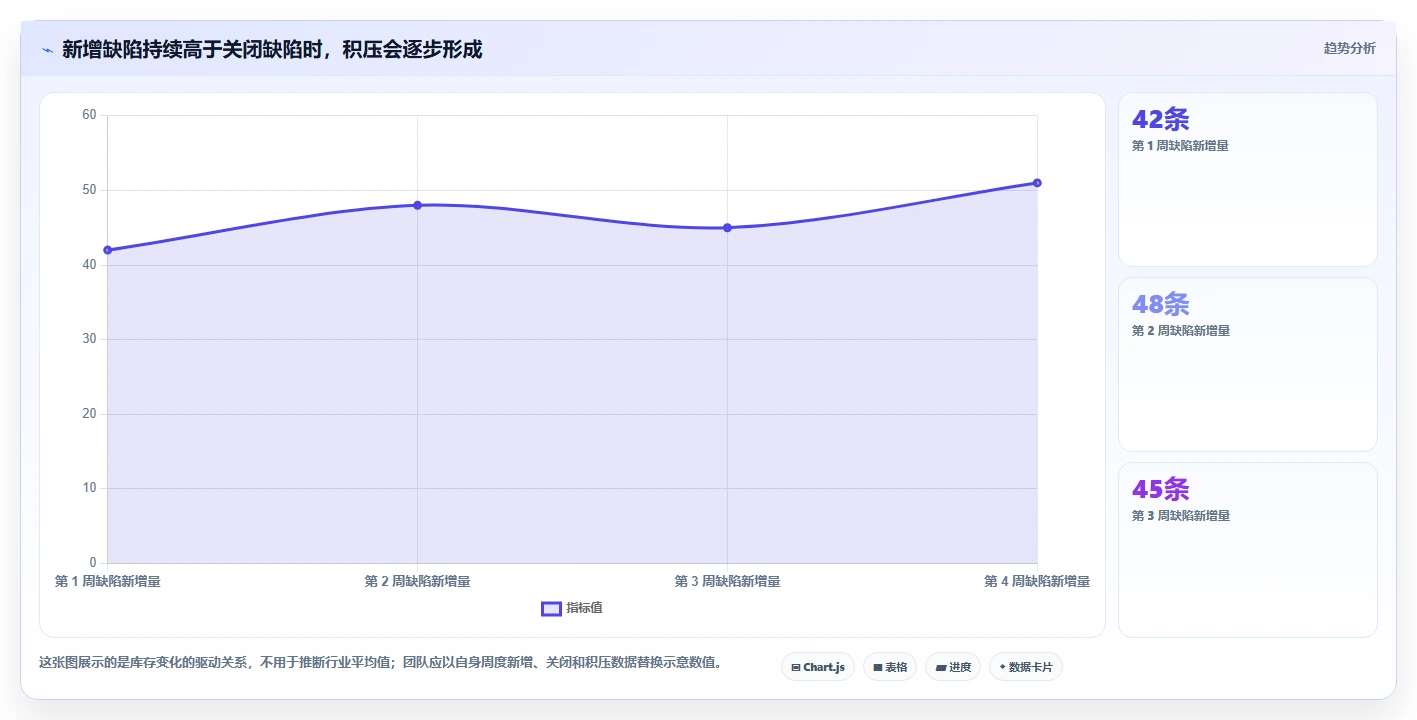Click card caption 第 2 周缺陷新增量

click(x=1180, y=331)
